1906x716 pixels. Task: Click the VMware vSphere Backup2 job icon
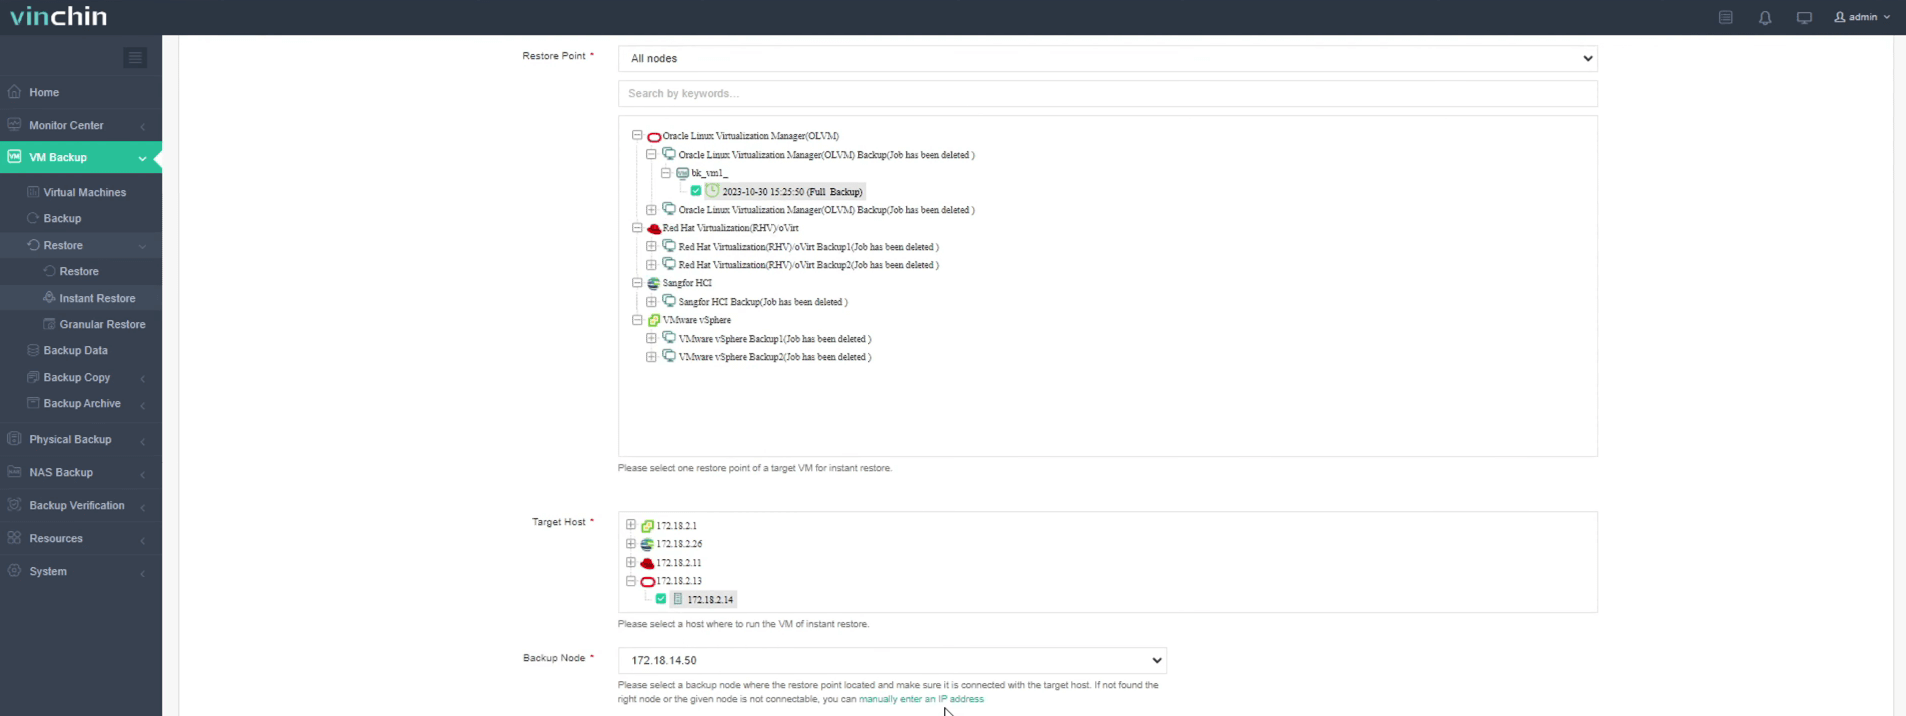coord(669,356)
